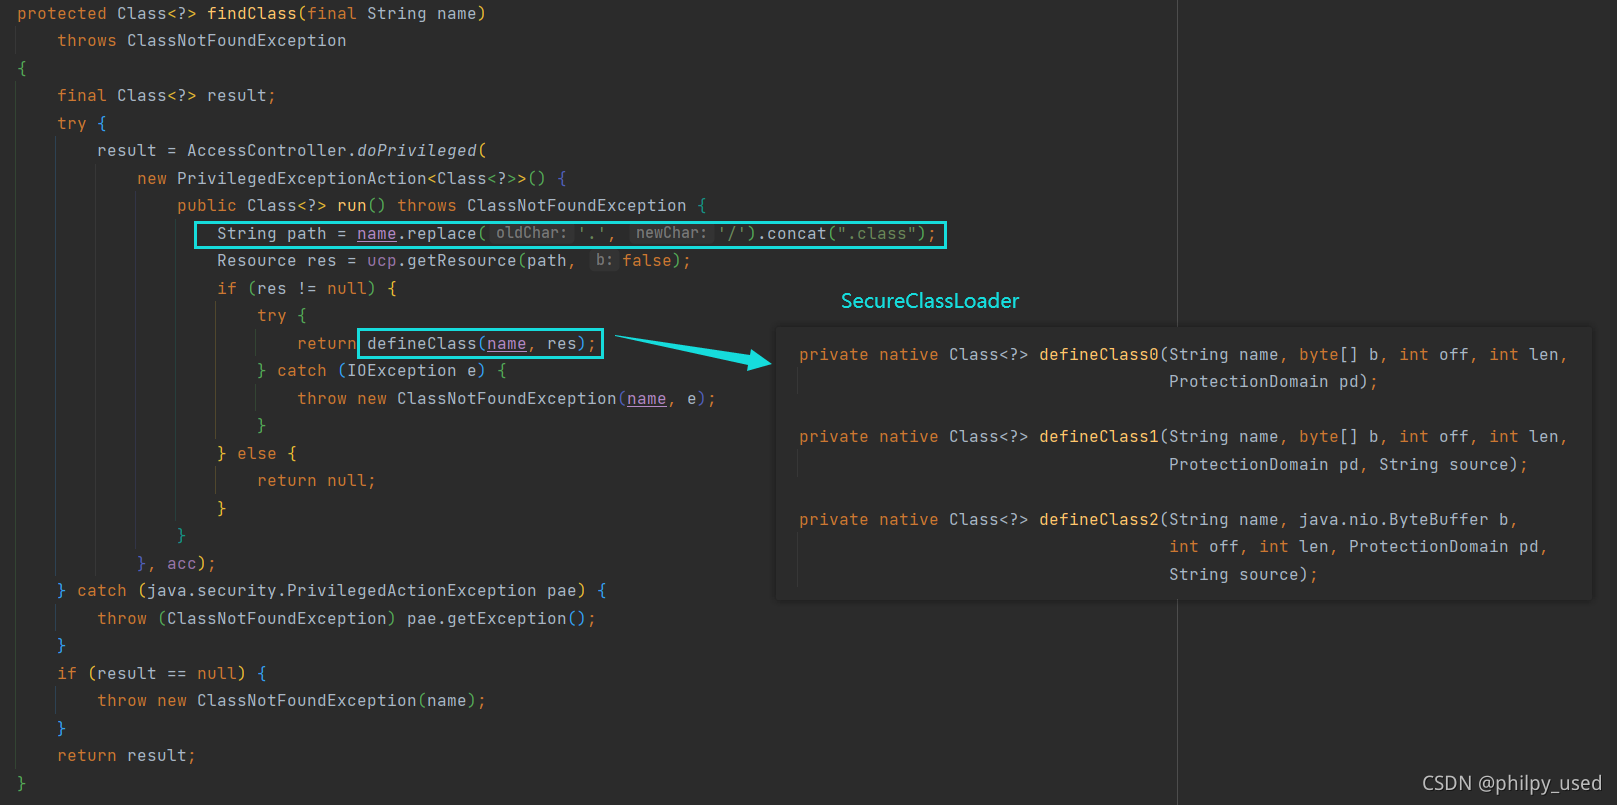Click the newChar parameter hint

670,233
